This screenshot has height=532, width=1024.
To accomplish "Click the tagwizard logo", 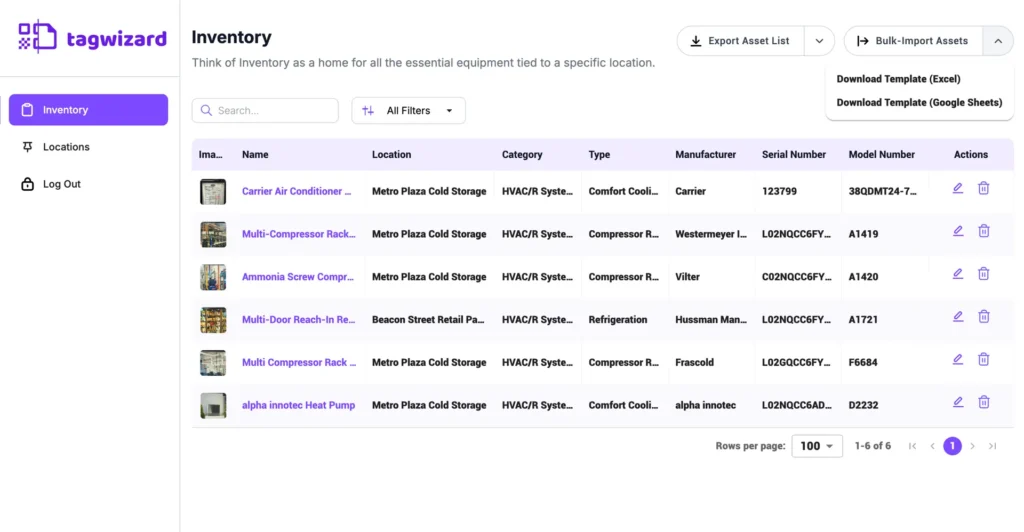I will (x=92, y=37).
